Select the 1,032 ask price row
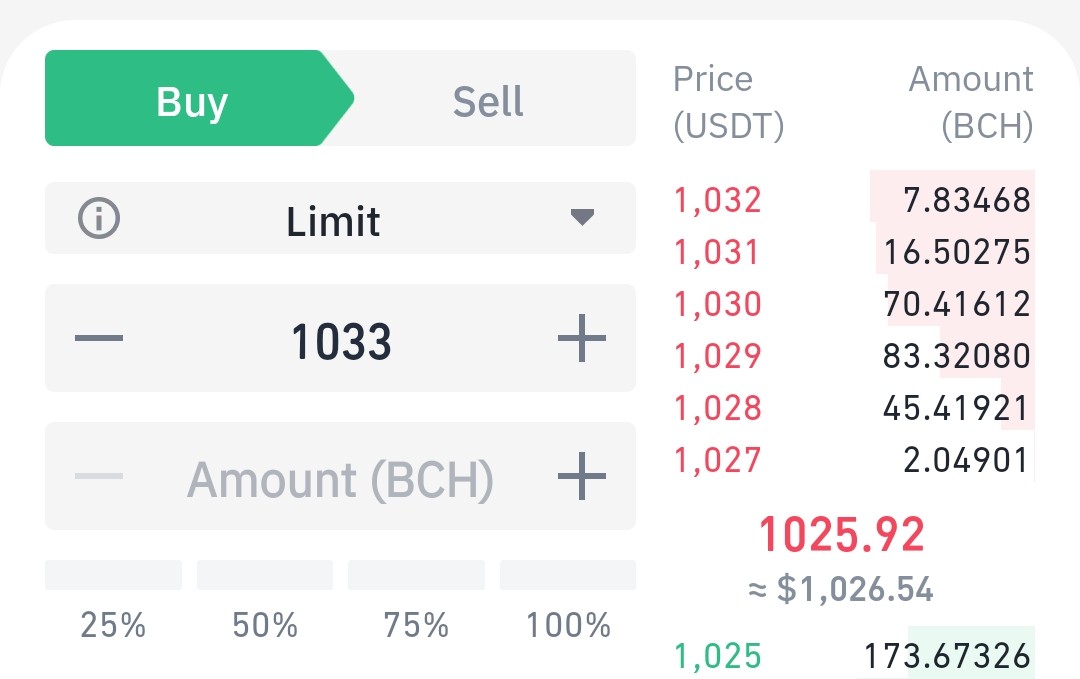1080x679 pixels. 853,200
